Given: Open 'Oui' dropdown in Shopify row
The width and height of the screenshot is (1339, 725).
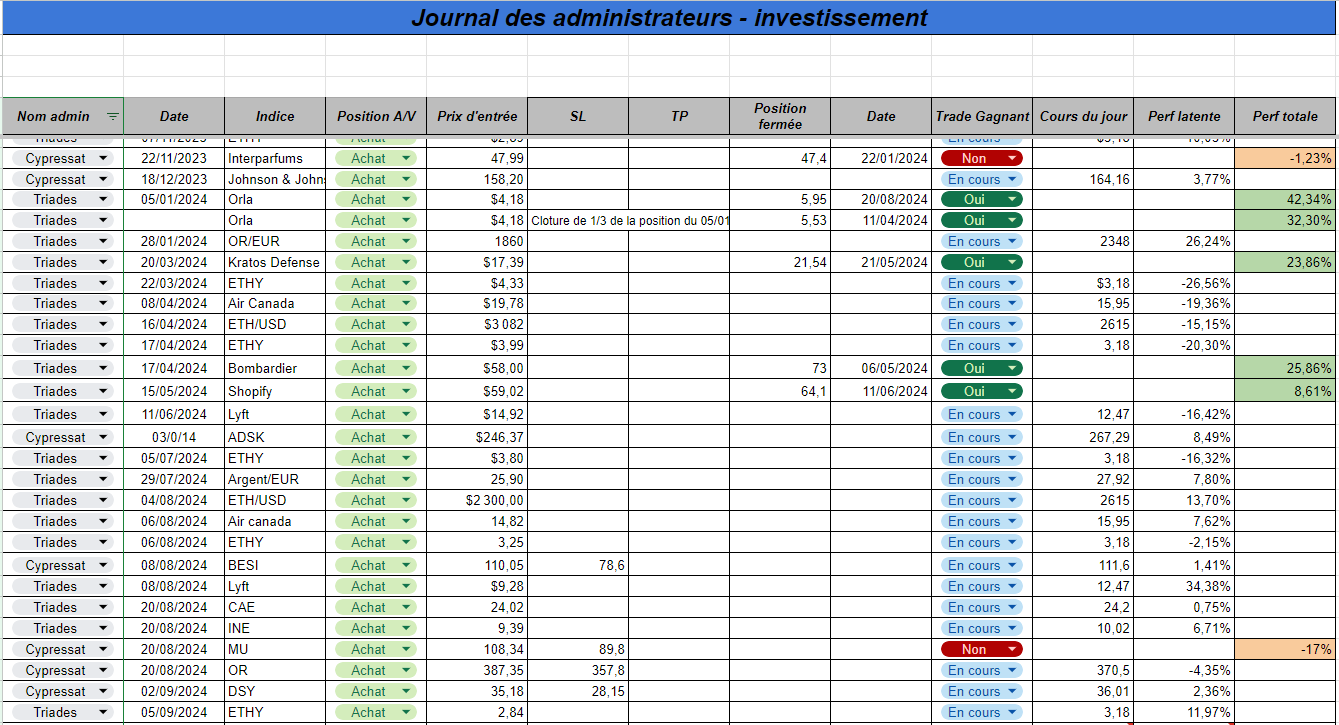Looking at the screenshot, I should tap(1012, 391).
